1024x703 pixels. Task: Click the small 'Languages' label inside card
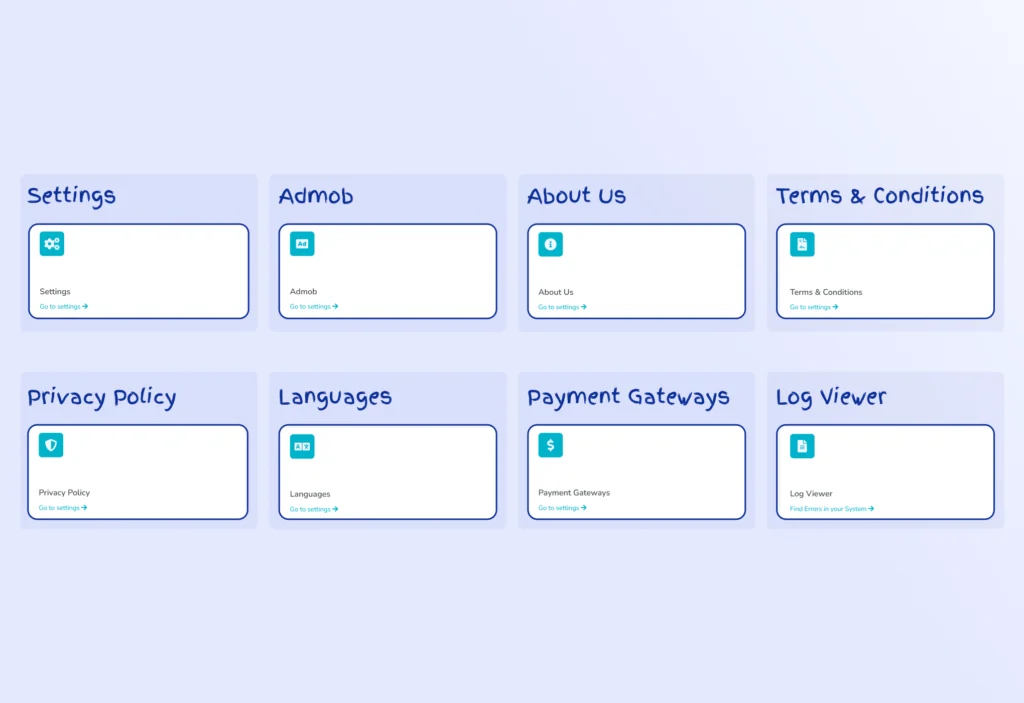310,494
